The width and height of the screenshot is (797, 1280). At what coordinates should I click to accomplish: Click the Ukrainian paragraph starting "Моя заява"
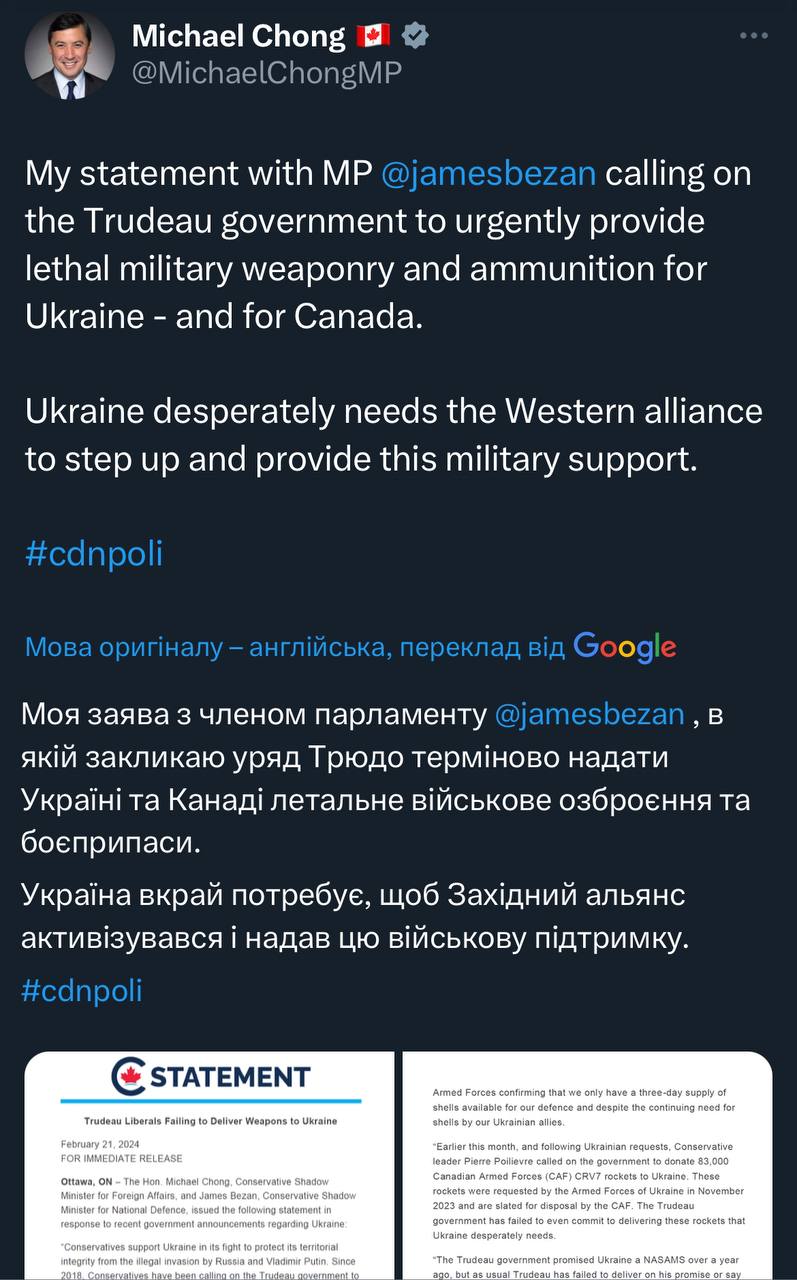point(385,779)
